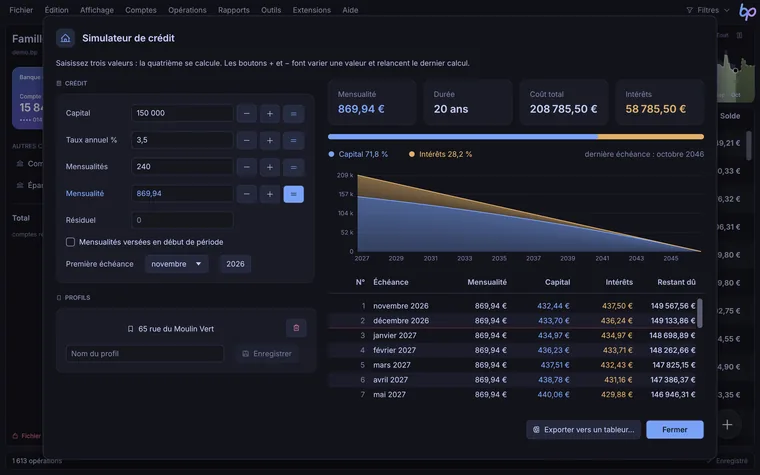Decrease Mensualité amount with the minus button

[x=247, y=194]
